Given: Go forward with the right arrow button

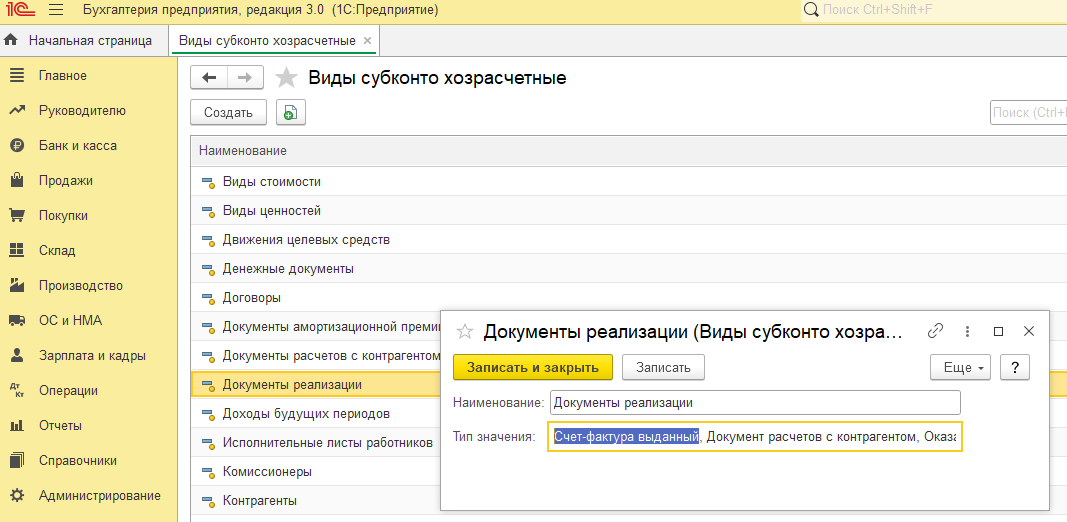Looking at the screenshot, I should [245, 78].
